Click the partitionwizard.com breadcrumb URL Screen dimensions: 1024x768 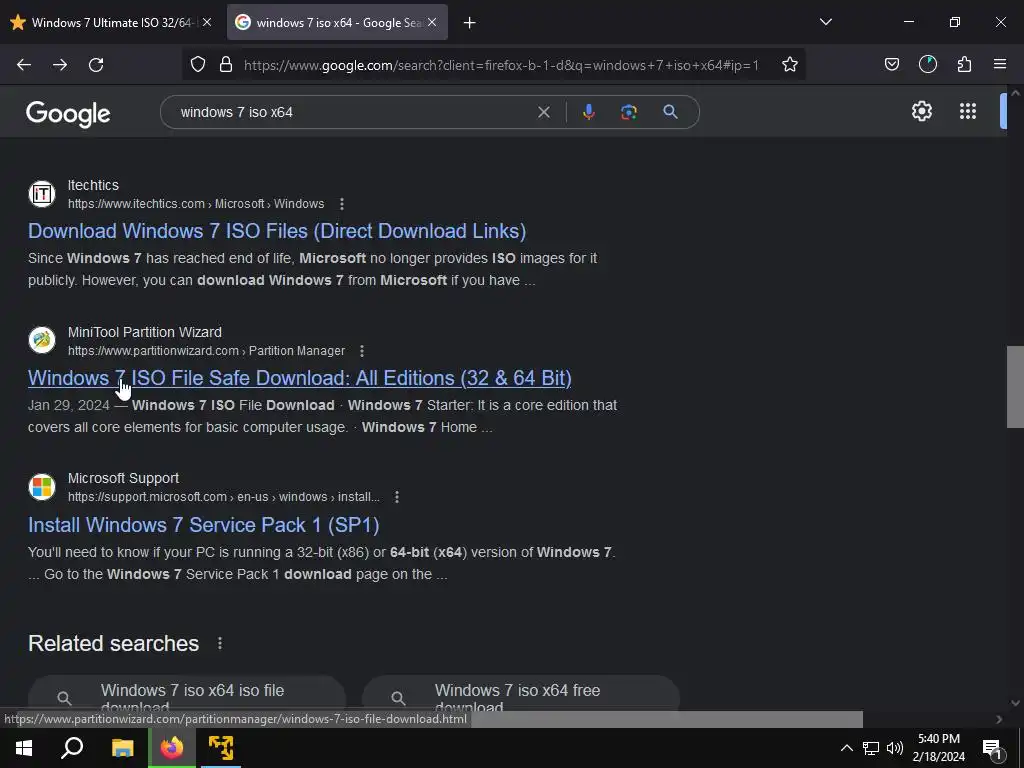(206, 351)
